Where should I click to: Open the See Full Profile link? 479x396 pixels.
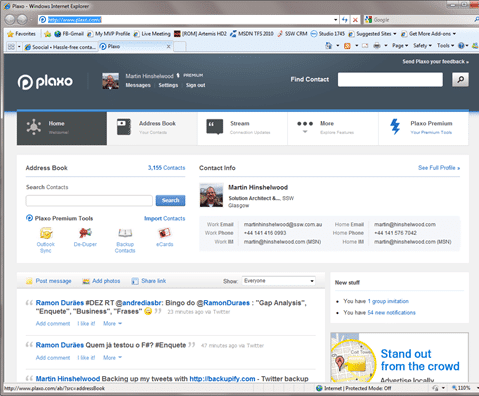click(x=439, y=168)
